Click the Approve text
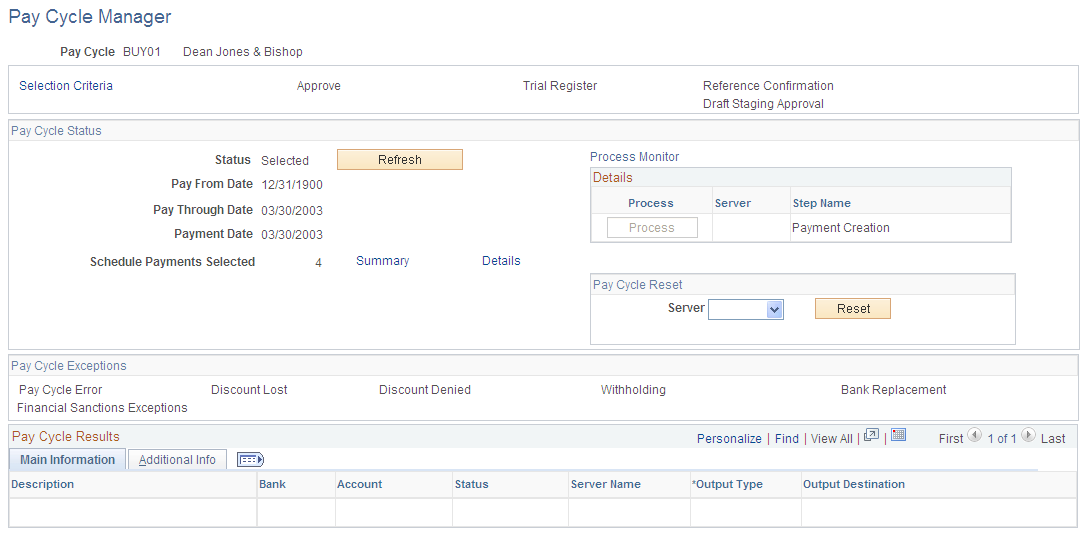The width and height of the screenshot is (1085, 536). coord(319,86)
